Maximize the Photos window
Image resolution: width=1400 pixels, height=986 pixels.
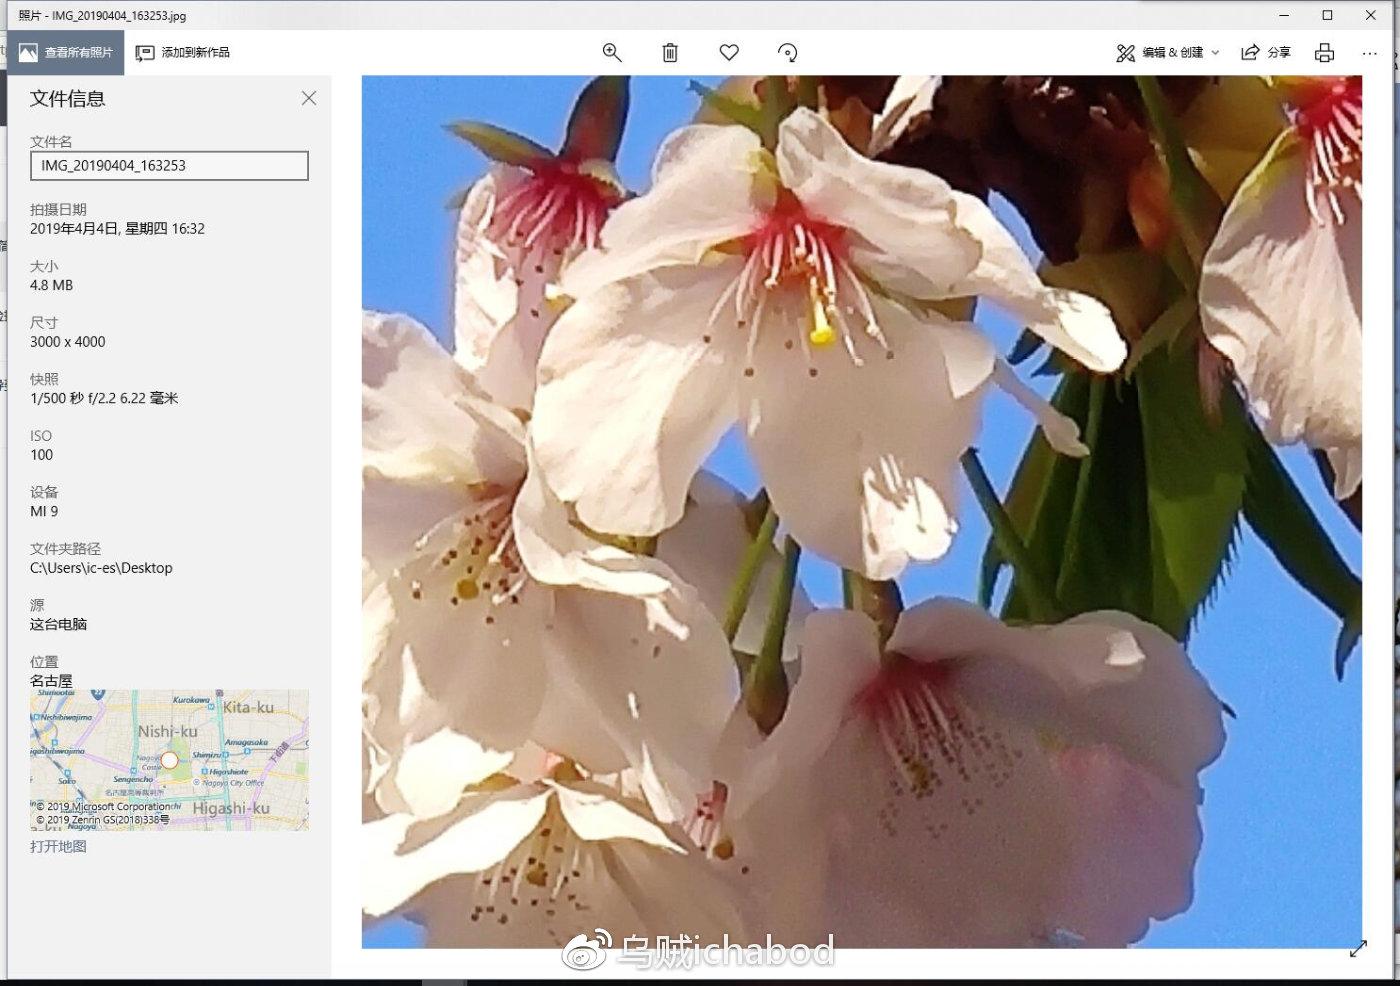pos(1328,15)
